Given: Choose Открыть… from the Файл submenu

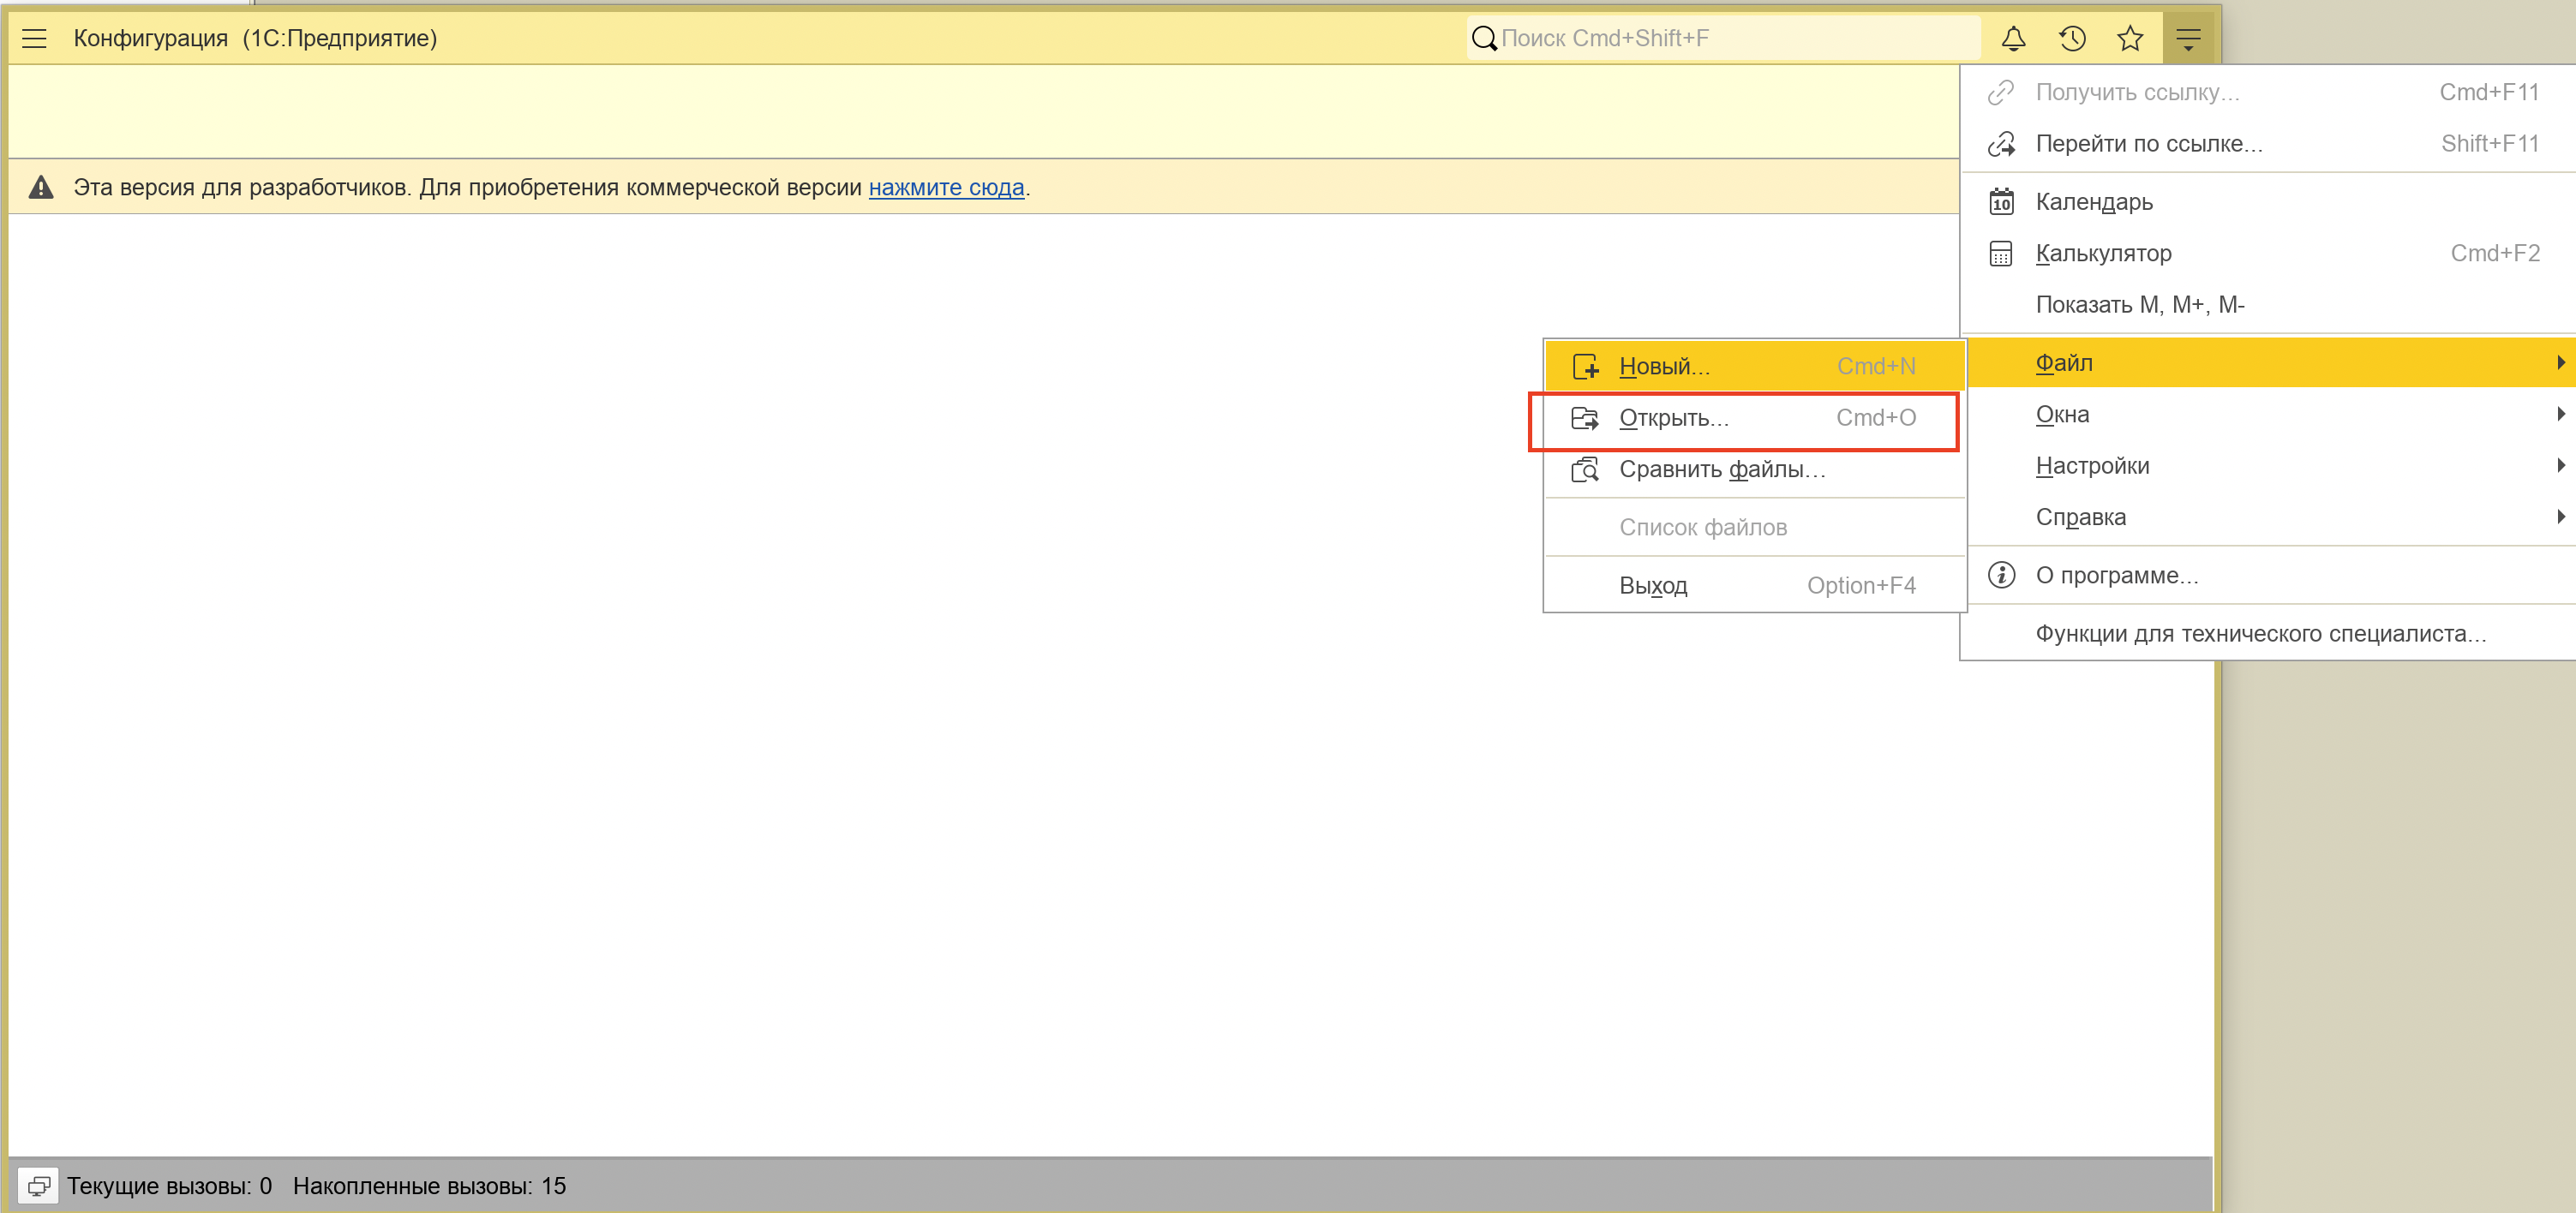Looking at the screenshot, I should pos(1755,418).
